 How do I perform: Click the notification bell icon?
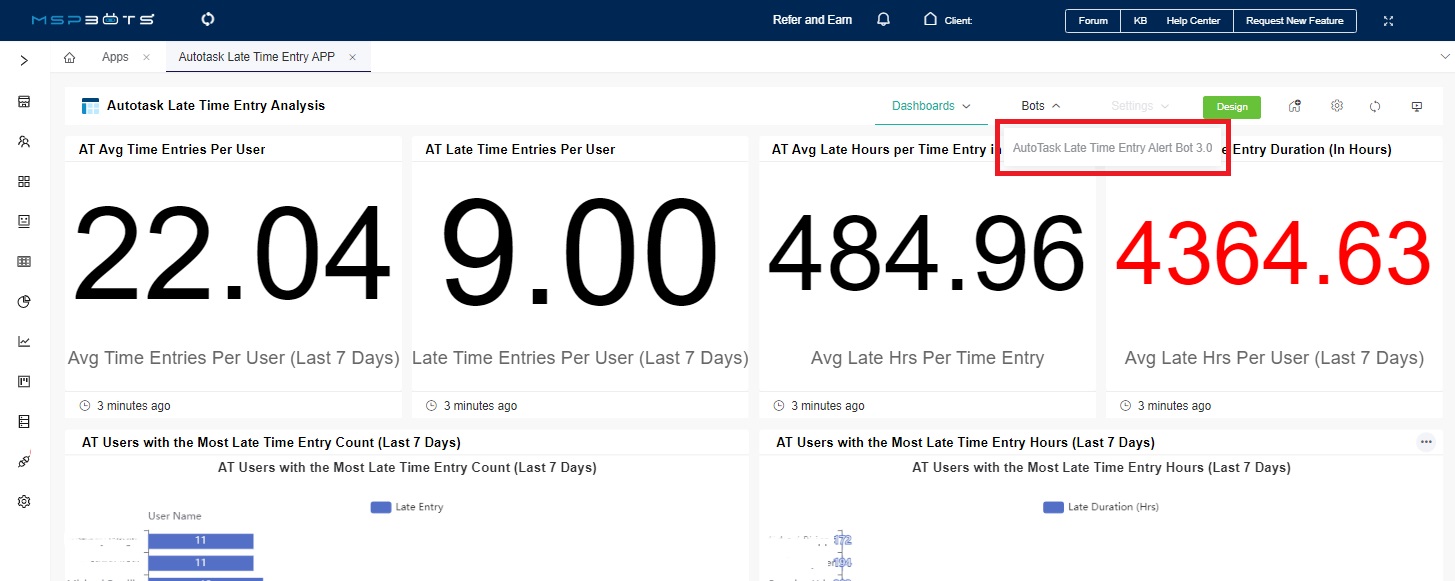coord(883,20)
